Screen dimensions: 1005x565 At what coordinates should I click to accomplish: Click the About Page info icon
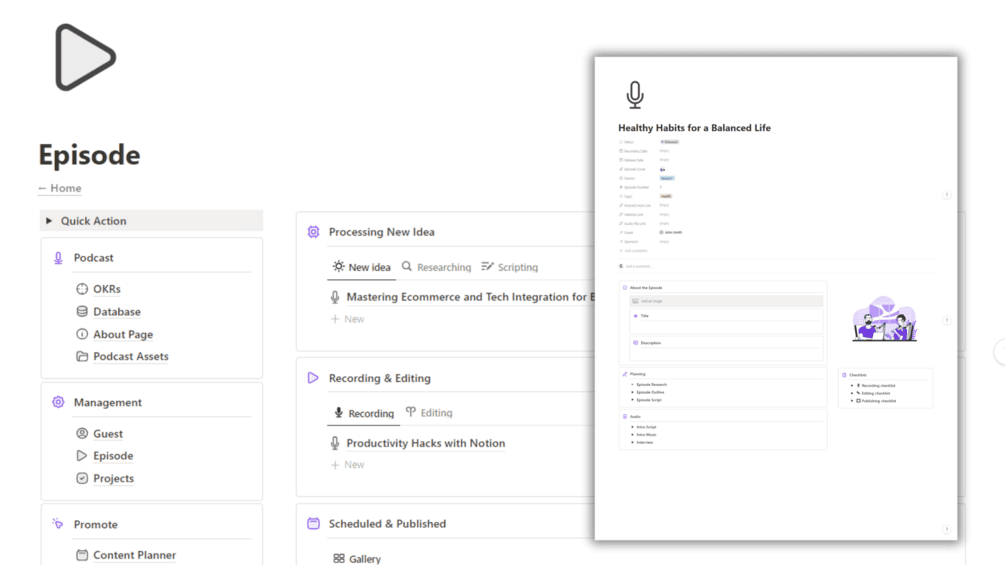82,334
